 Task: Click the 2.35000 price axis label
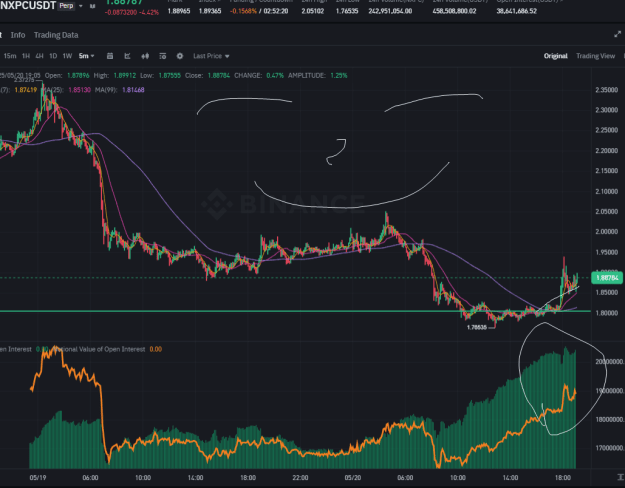[x=607, y=90]
